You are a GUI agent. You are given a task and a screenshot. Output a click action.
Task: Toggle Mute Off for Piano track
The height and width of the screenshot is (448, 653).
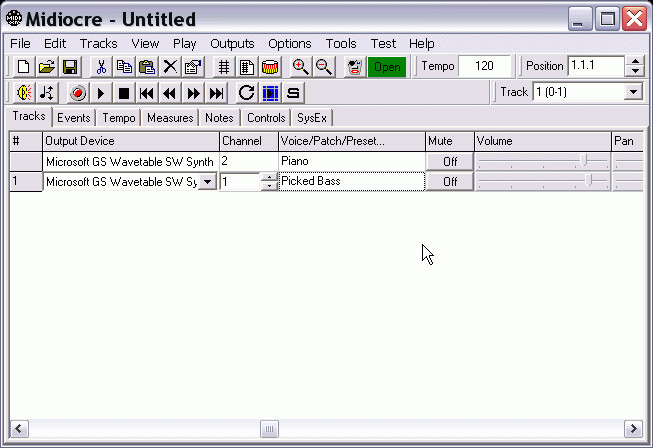click(x=450, y=162)
